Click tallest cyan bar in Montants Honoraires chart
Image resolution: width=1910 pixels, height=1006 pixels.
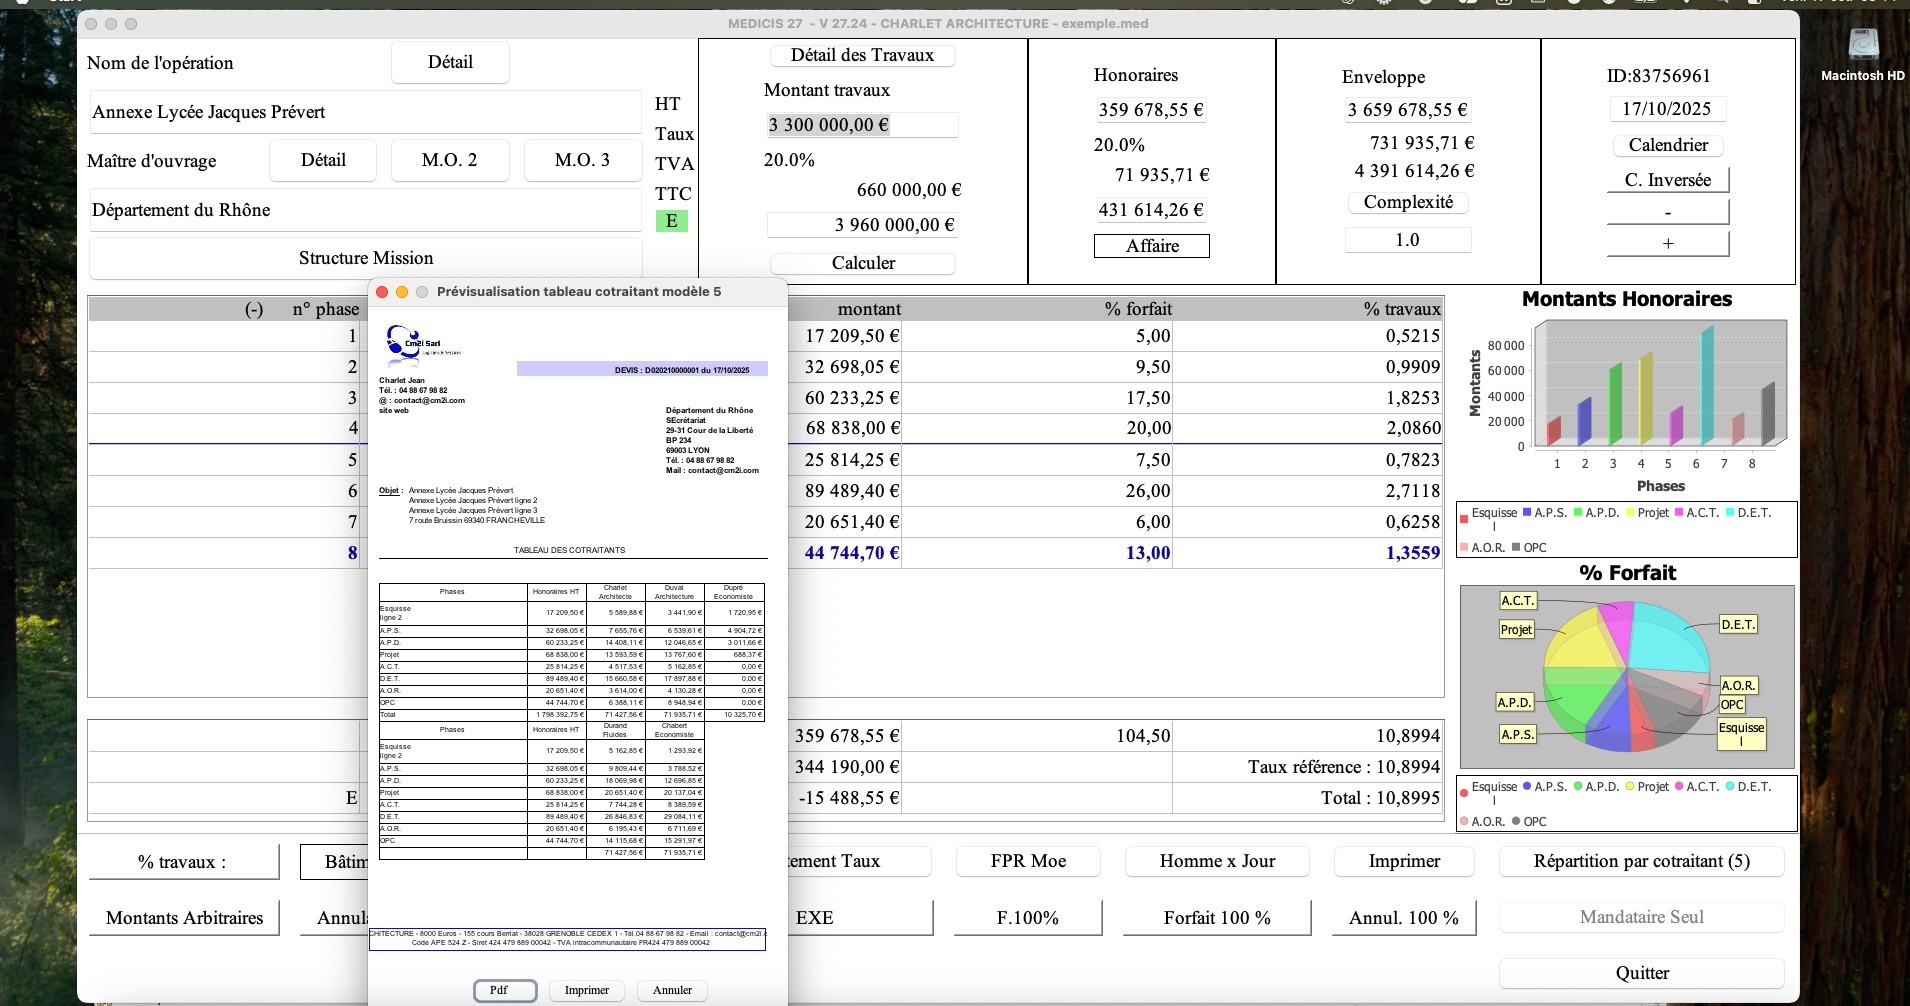1707,386
